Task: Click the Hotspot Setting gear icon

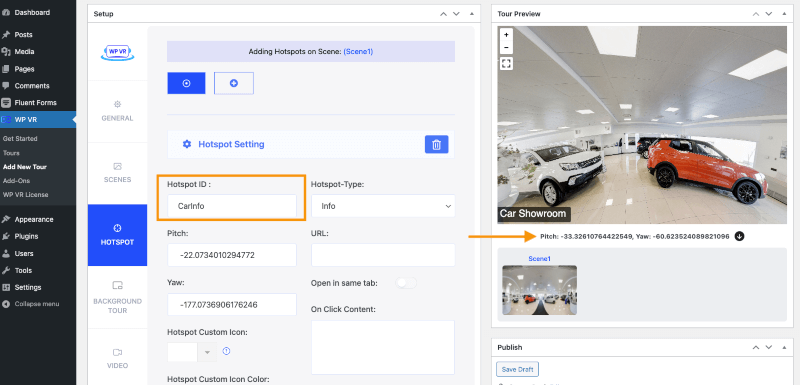Action: (x=187, y=144)
